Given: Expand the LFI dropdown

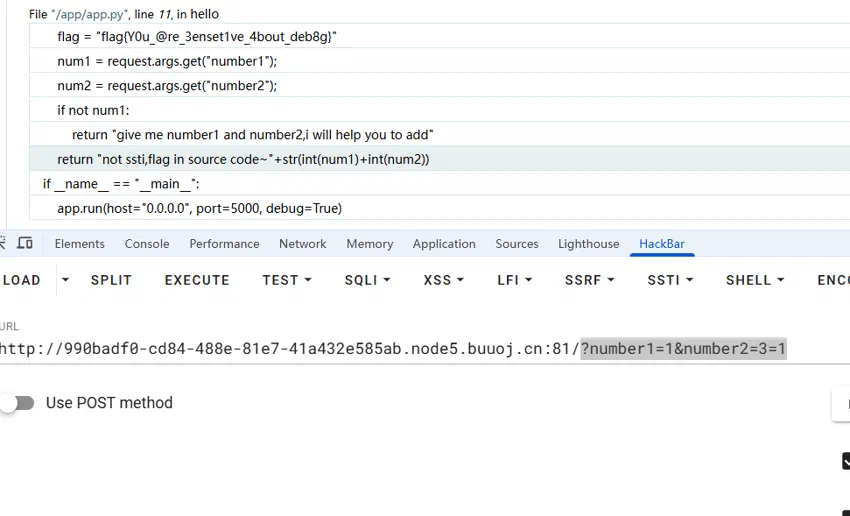Looking at the screenshot, I should pos(514,280).
